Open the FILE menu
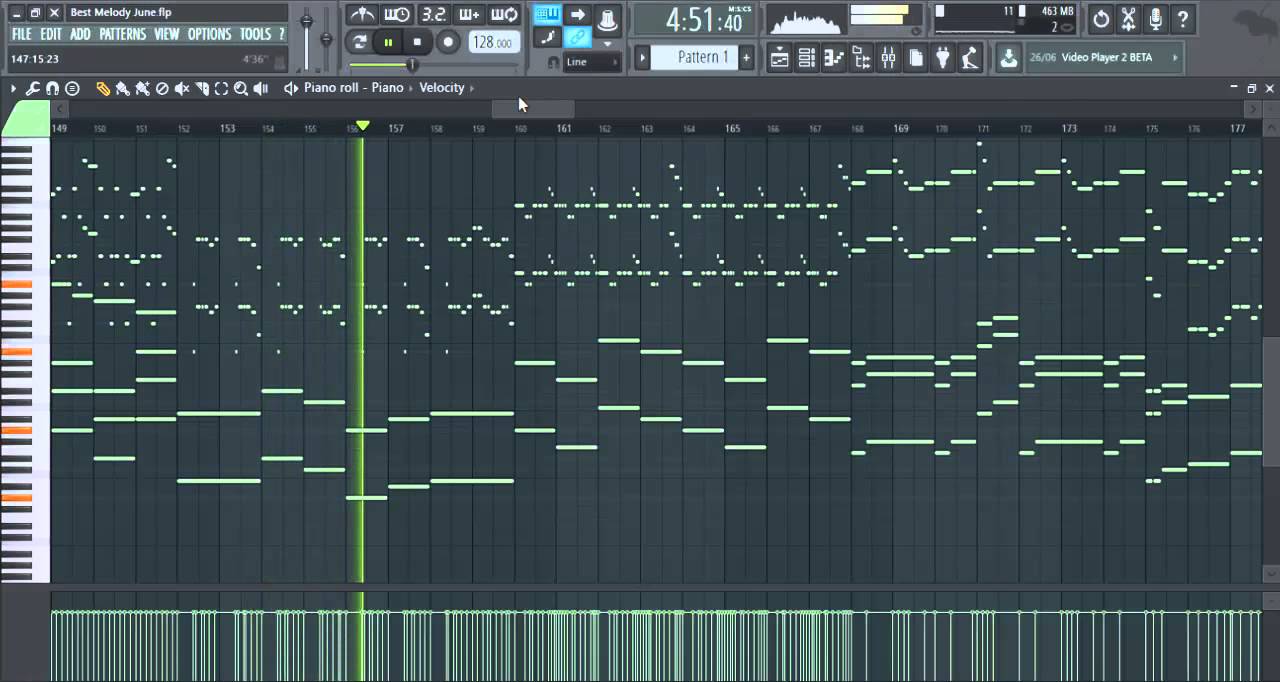 click(22, 34)
